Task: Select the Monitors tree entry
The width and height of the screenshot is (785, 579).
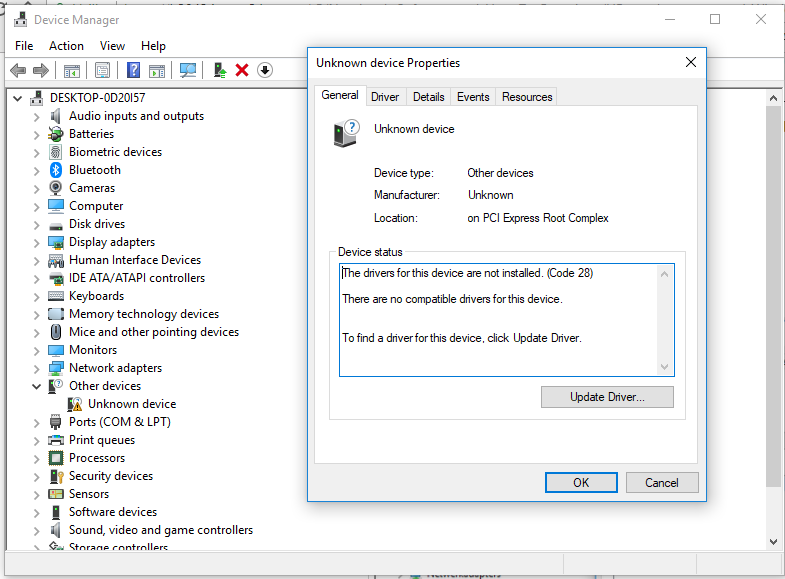Action: point(93,350)
